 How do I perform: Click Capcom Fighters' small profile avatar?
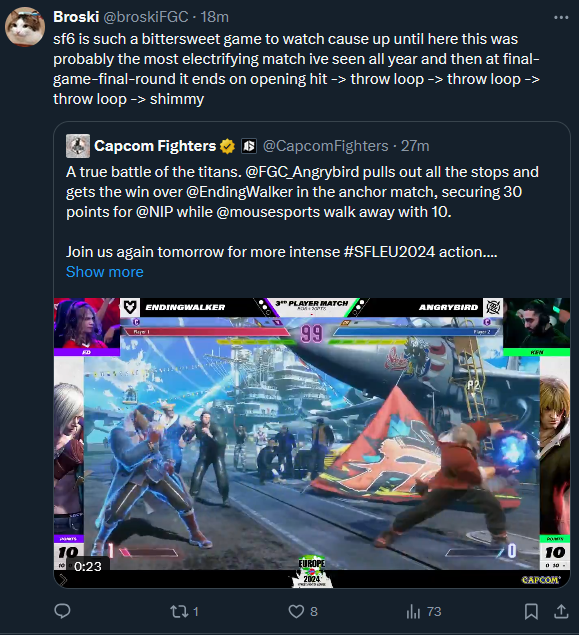tap(78, 146)
